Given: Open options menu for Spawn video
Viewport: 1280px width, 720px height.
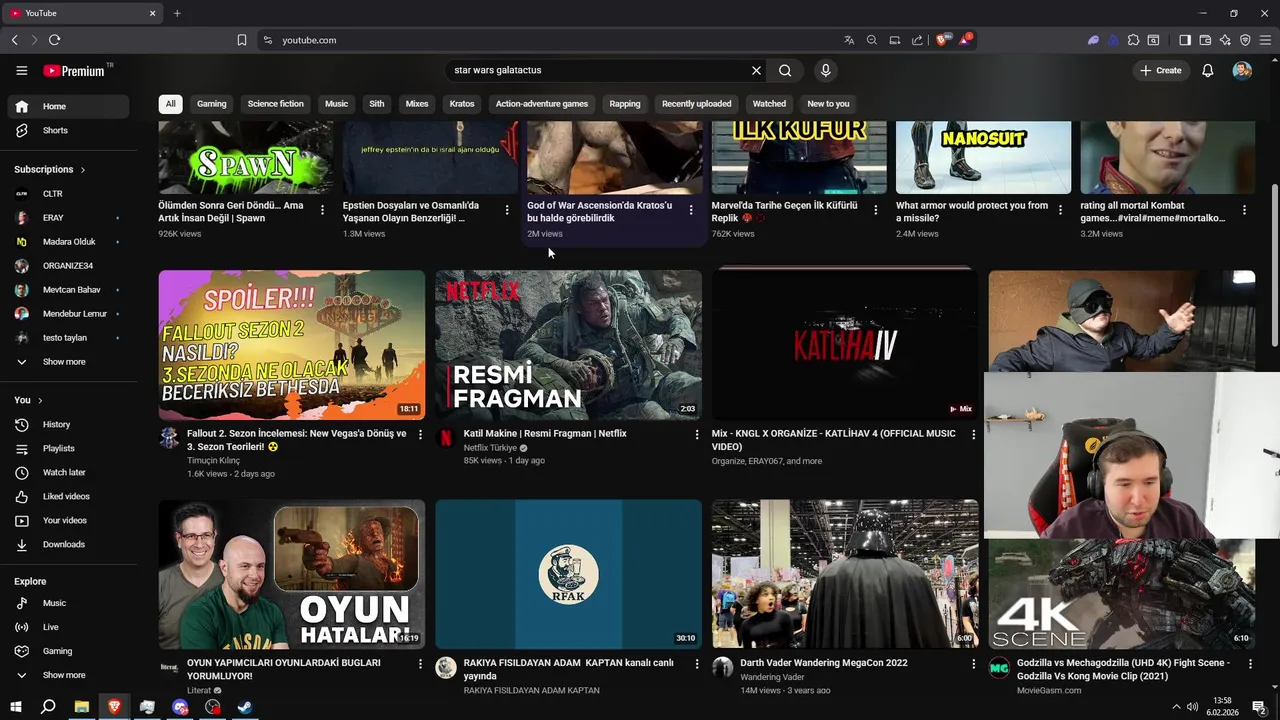Looking at the screenshot, I should coord(322,210).
